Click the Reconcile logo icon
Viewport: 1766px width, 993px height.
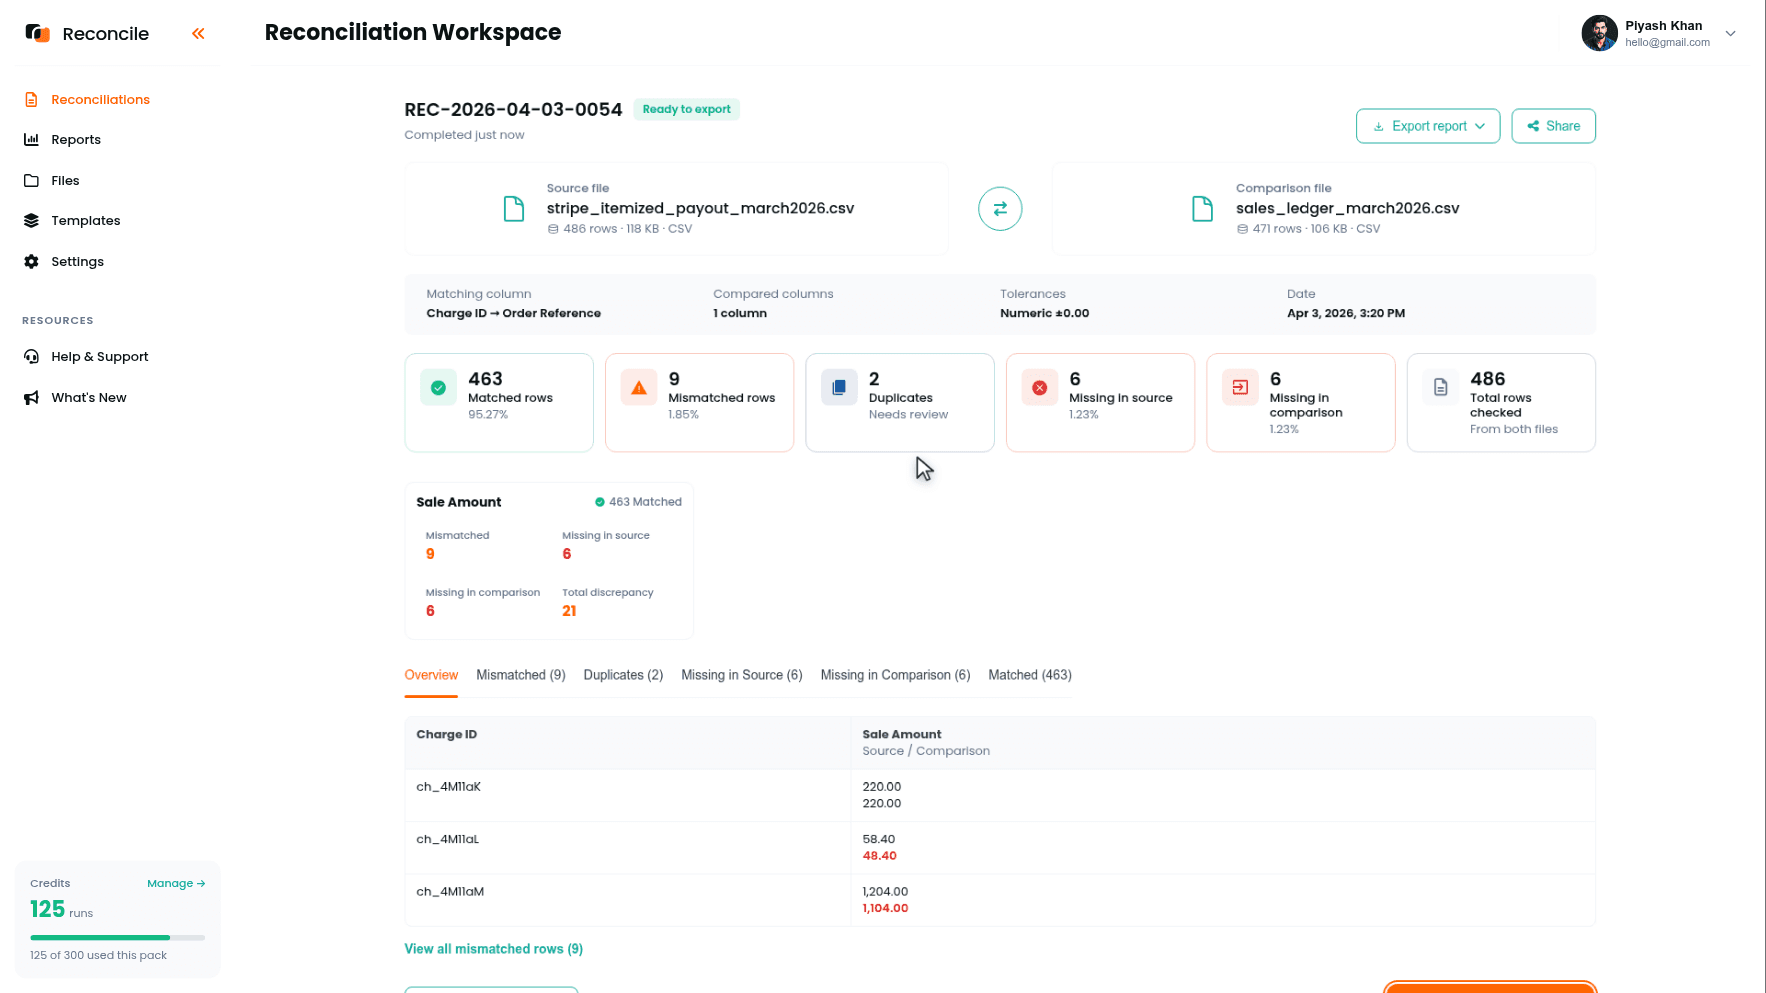(x=38, y=33)
